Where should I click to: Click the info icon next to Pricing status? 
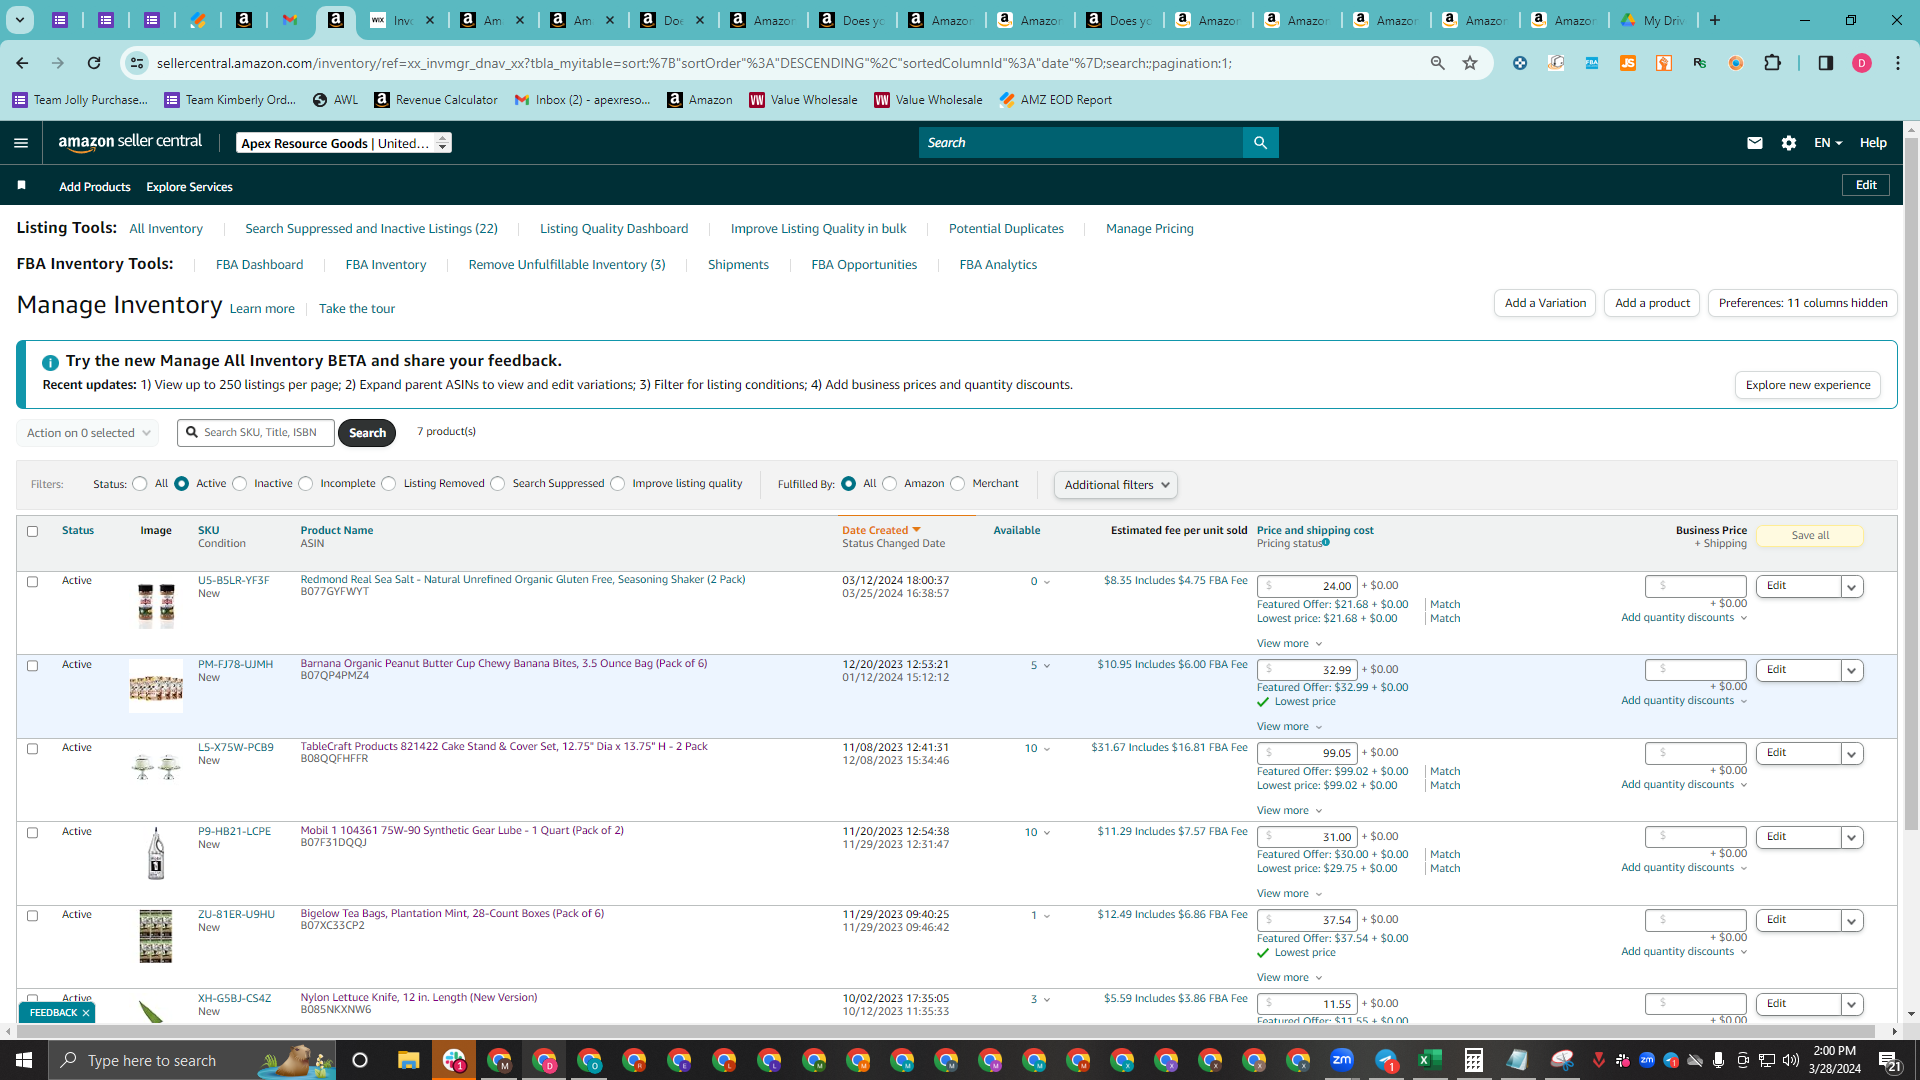click(1326, 543)
